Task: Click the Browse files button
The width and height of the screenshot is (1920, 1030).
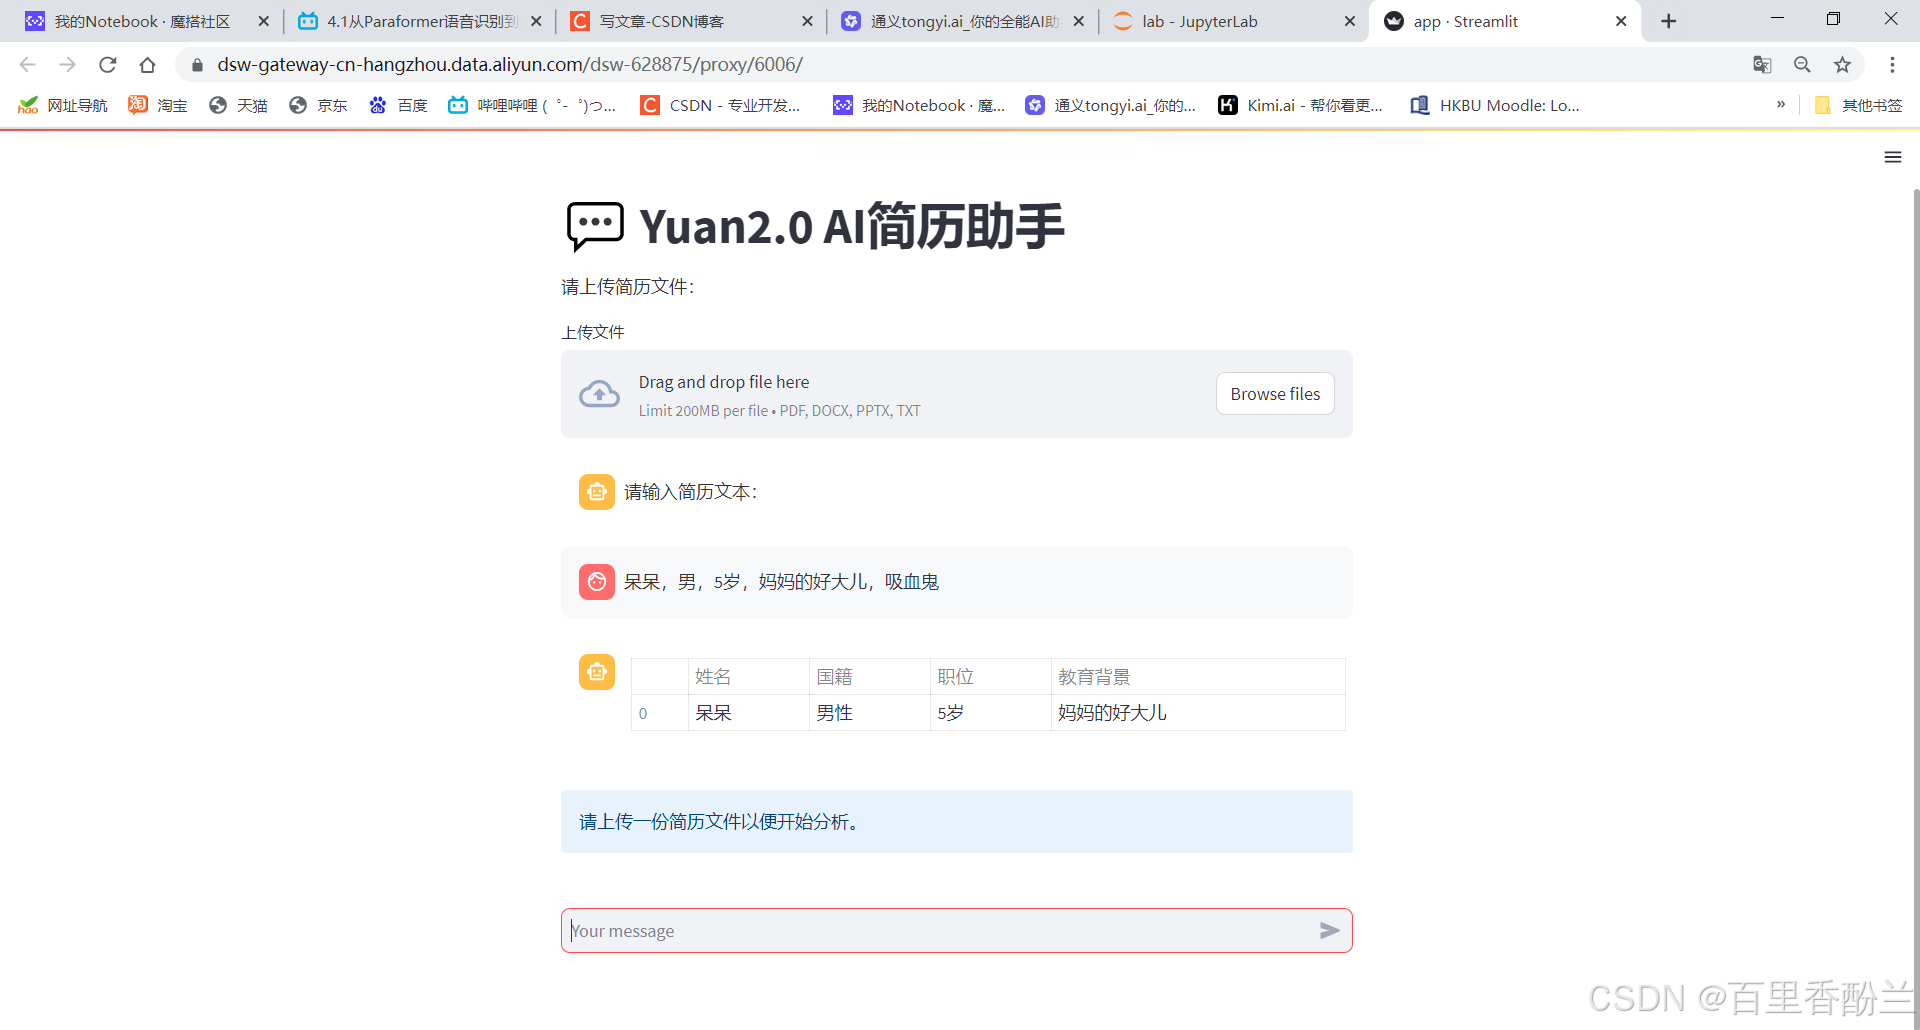Action: pyautogui.click(x=1275, y=394)
